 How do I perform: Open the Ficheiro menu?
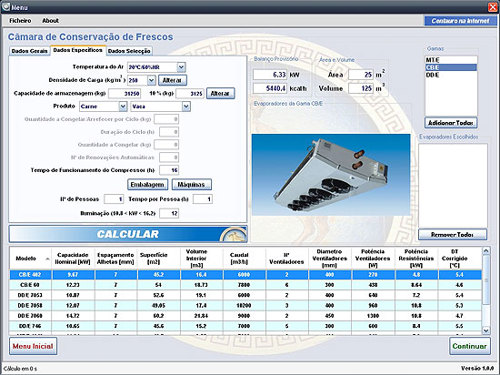20,21
